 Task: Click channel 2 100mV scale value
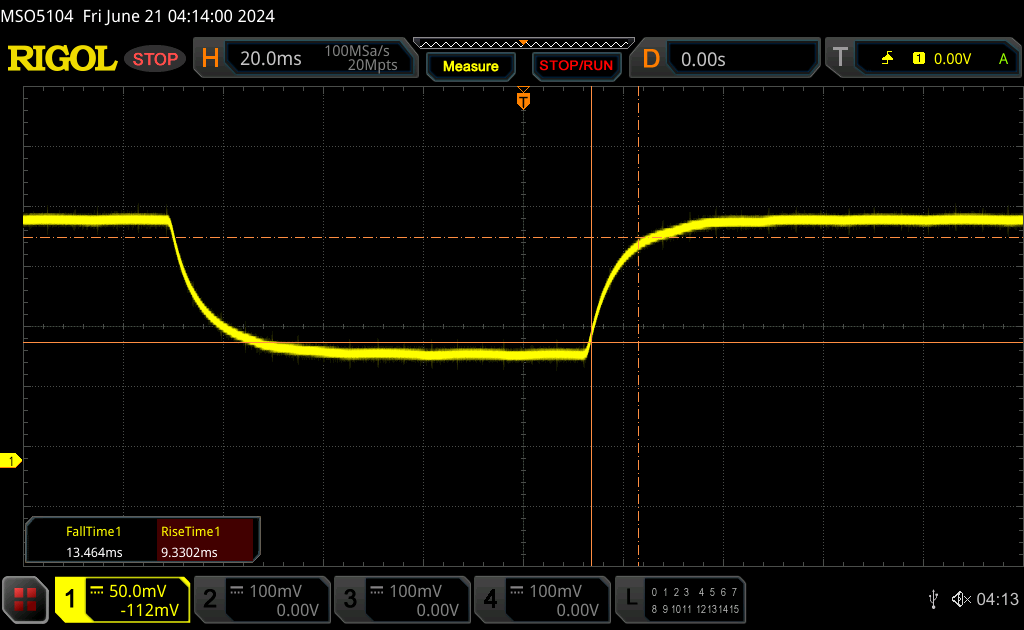tap(275, 591)
